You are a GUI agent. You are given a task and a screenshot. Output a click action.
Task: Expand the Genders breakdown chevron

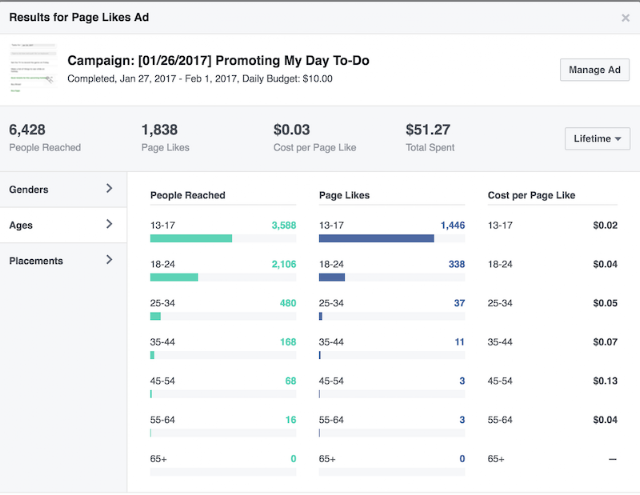pos(109,189)
